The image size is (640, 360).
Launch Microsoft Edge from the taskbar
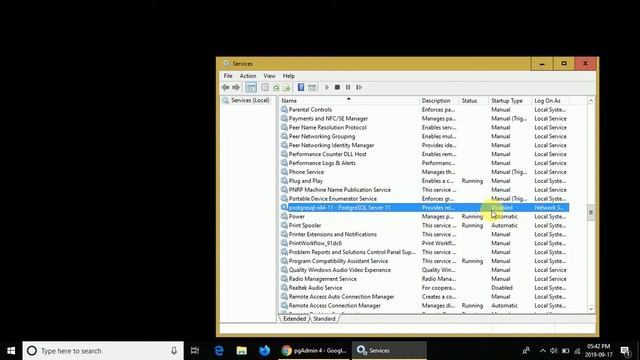219,351
